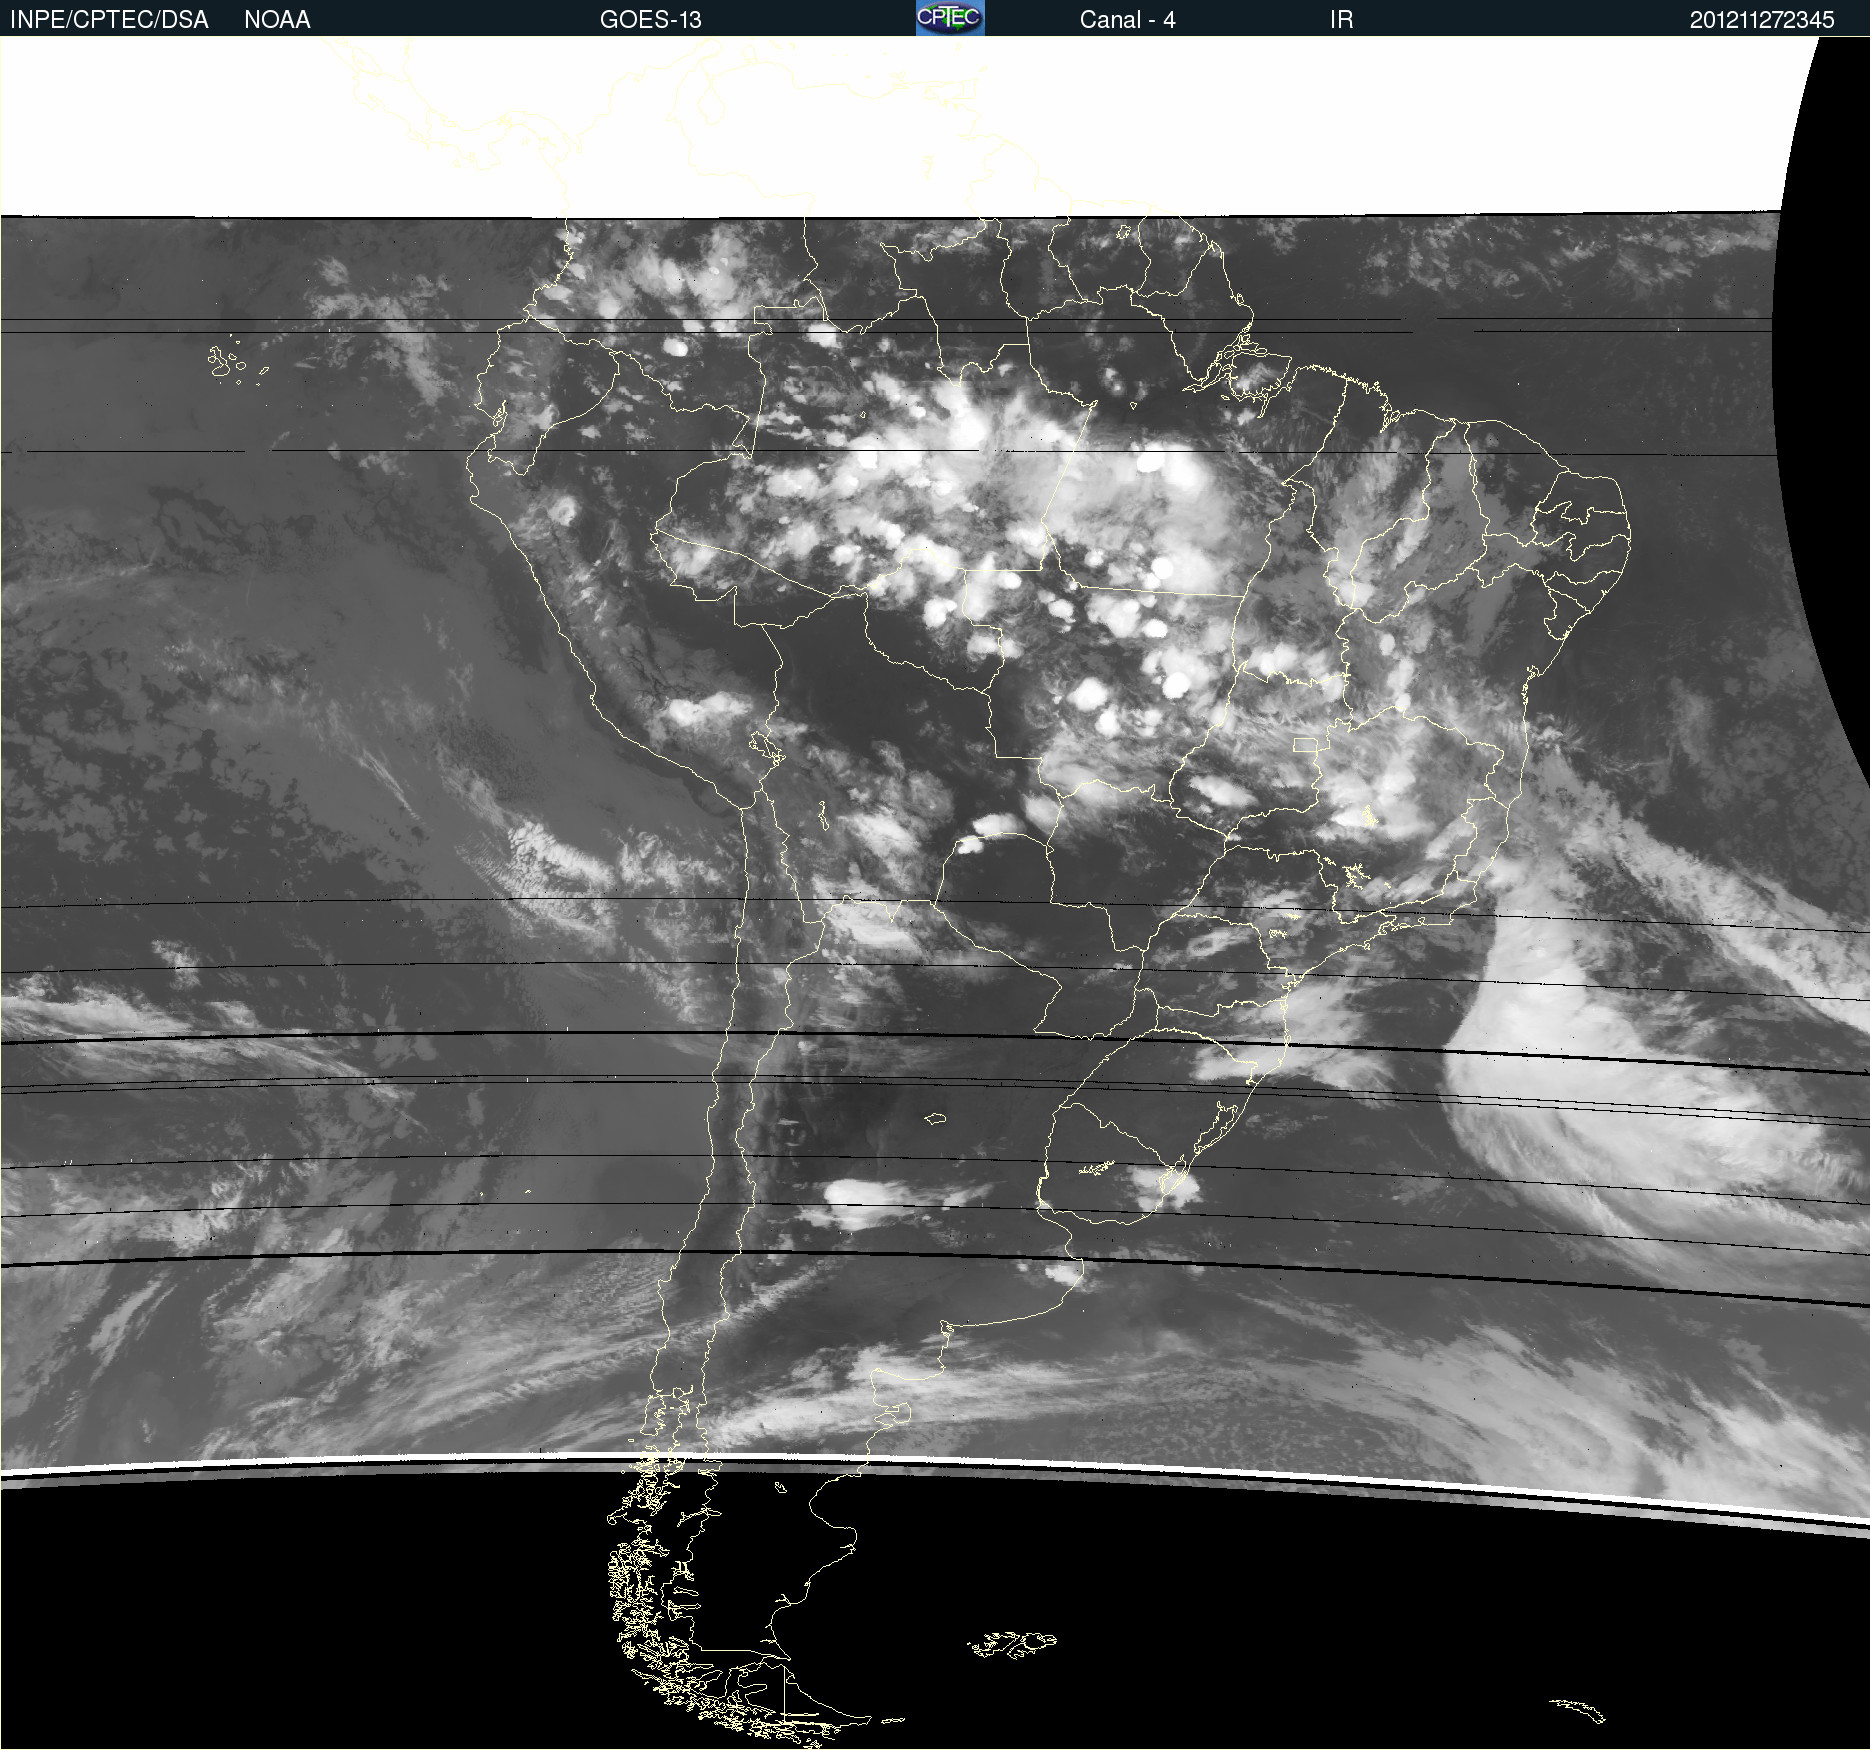Select the Galápagos Islands outline in the Pacific
1870x1750 pixels.
click(228, 362)
